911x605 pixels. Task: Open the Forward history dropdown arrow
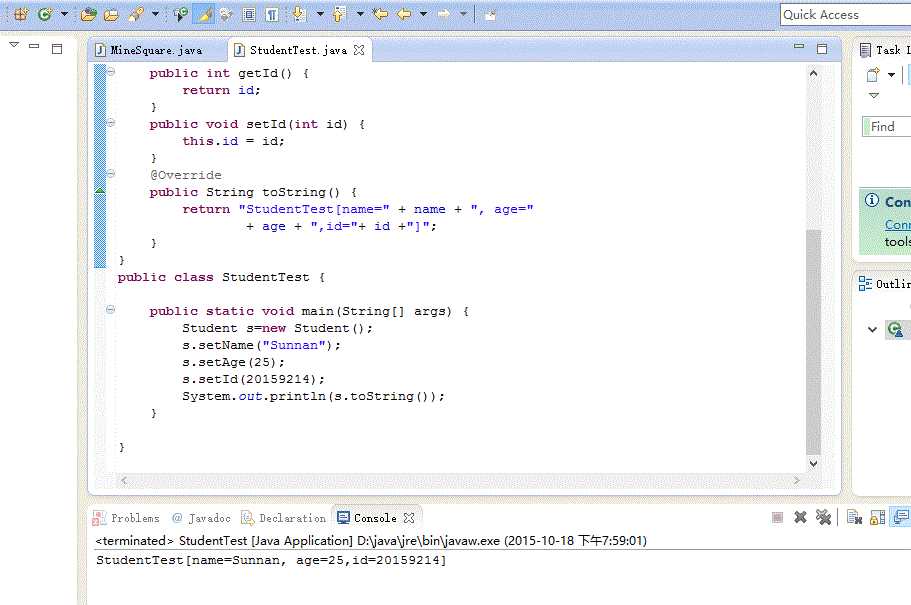tap(463, 14)
